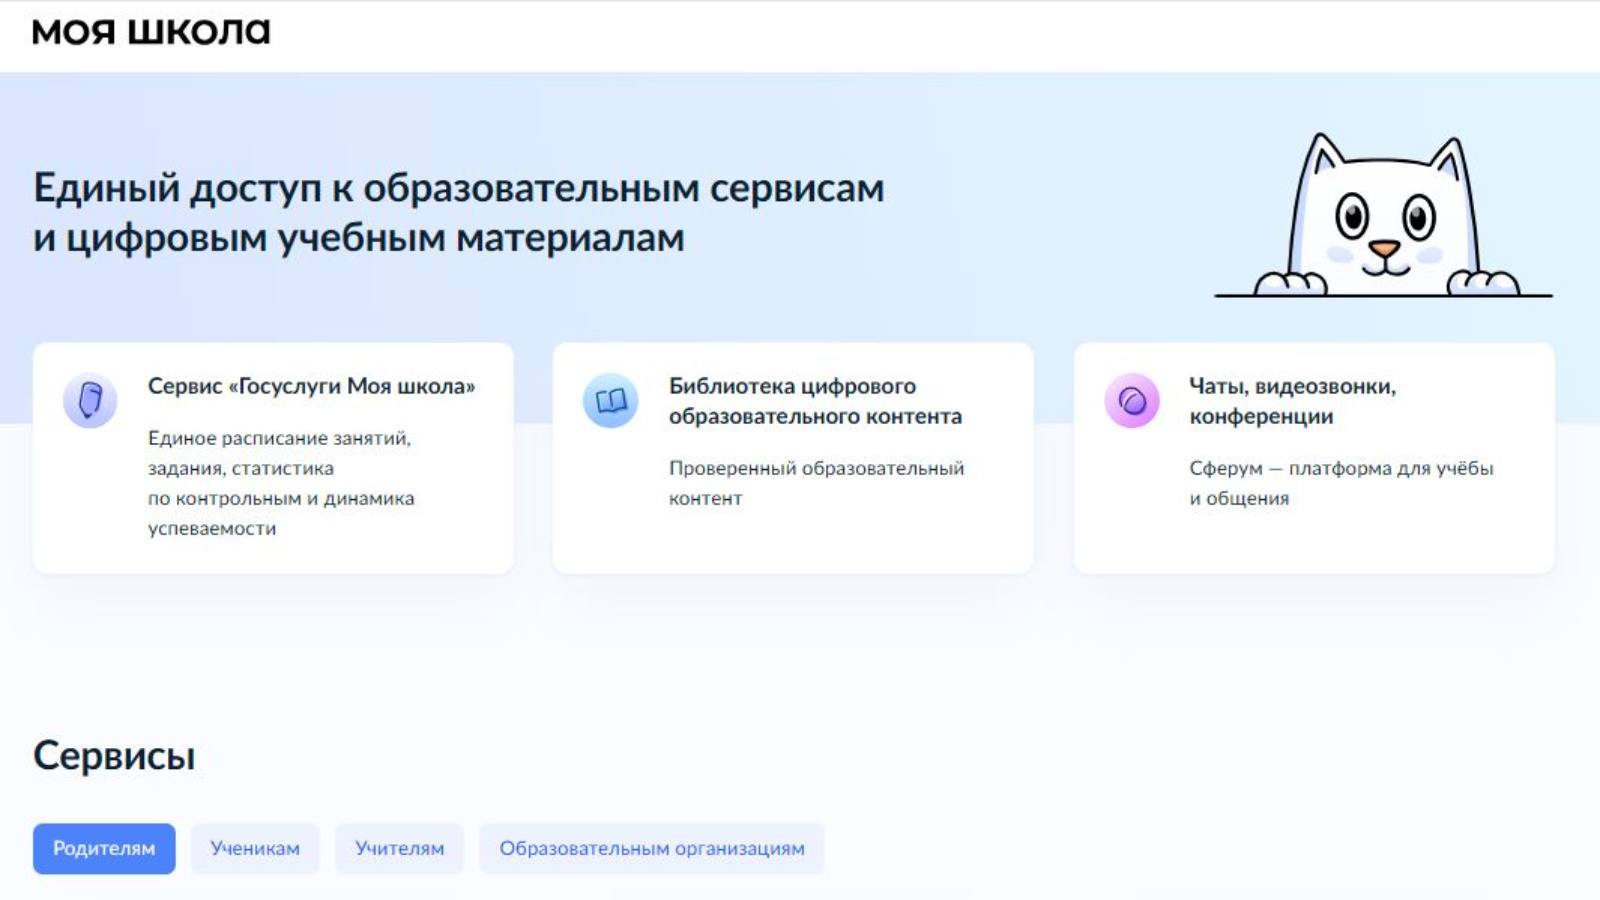Image resolution: width=1600 pixels, height=900 pixels.
Task: Switch to the Ученикам tab
Action: tap(255, 848)
